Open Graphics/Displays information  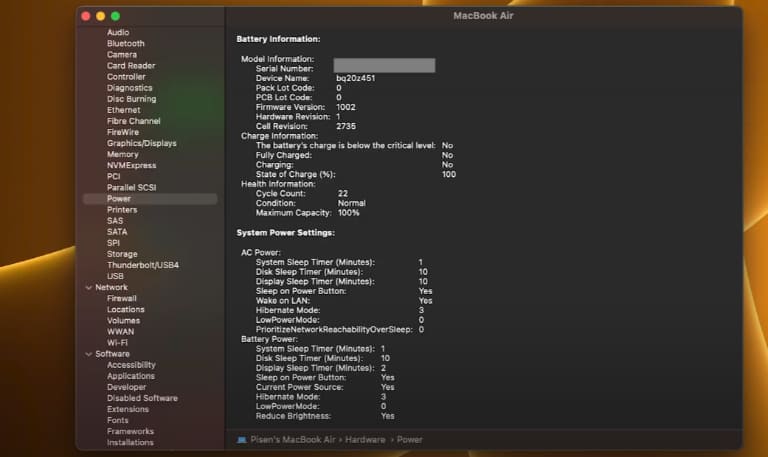[x=142, y=144]
